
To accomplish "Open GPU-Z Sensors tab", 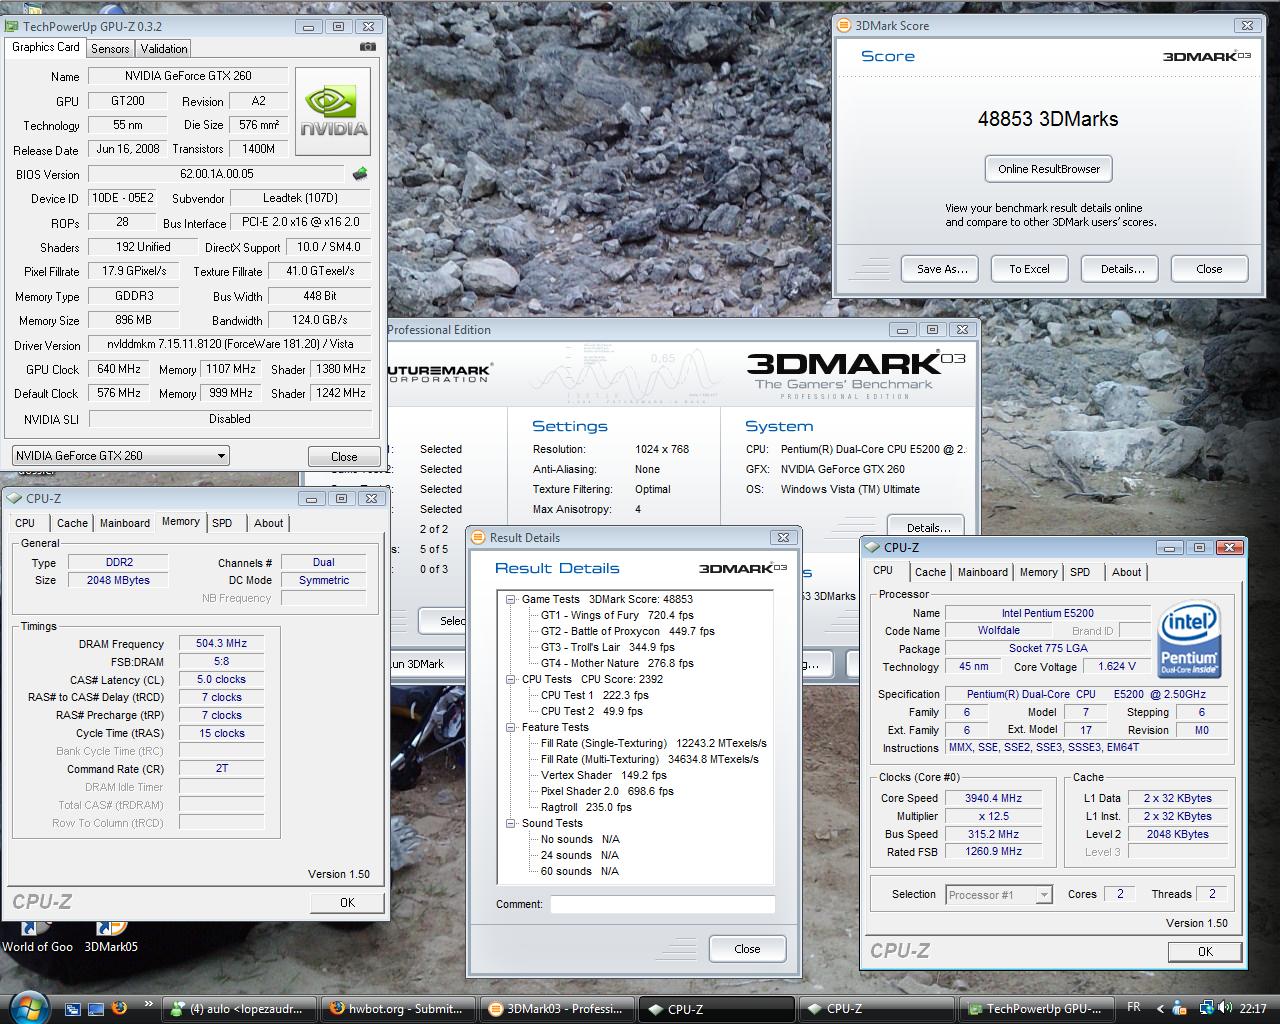I will pyautogui.click(x=110, y=48).
